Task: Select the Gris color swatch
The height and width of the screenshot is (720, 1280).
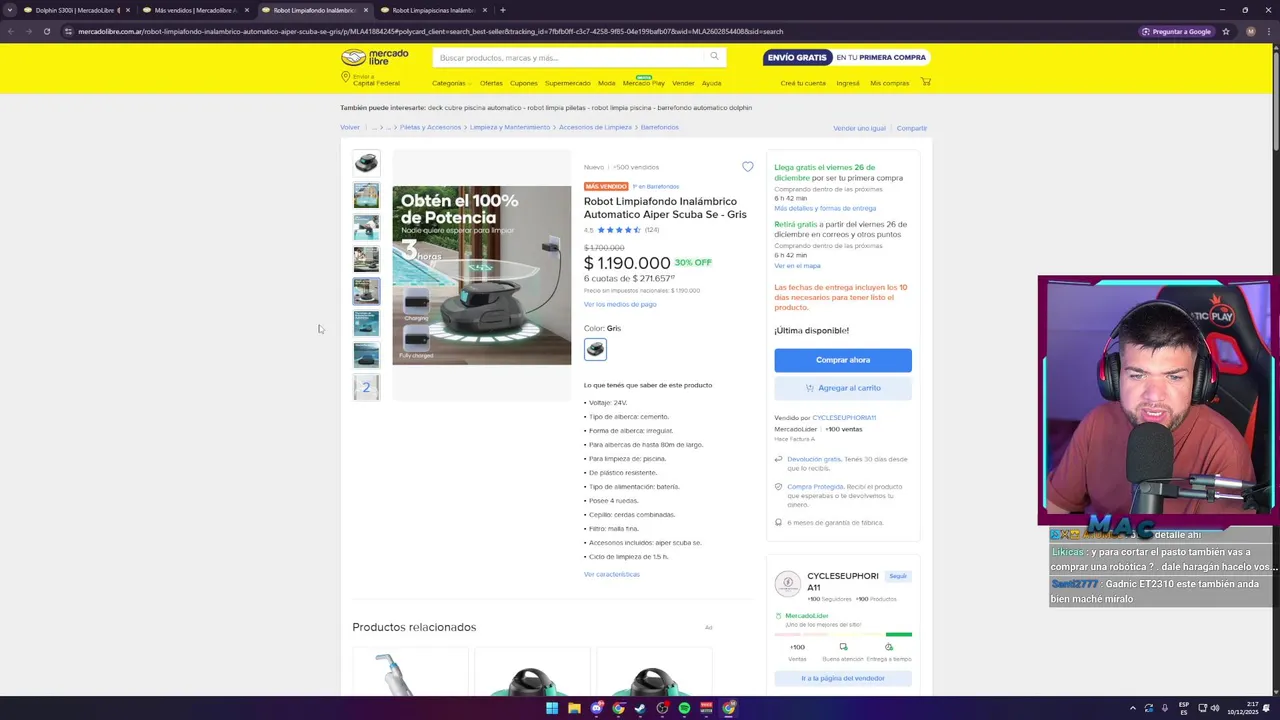Action: click(x=595, y=349)
